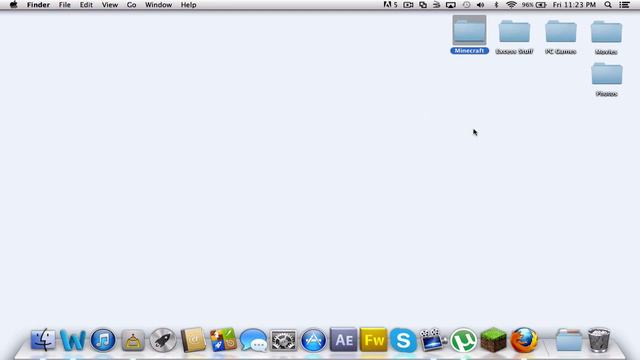Open the Window menu

pyautogui.click(x=158, y=5)
